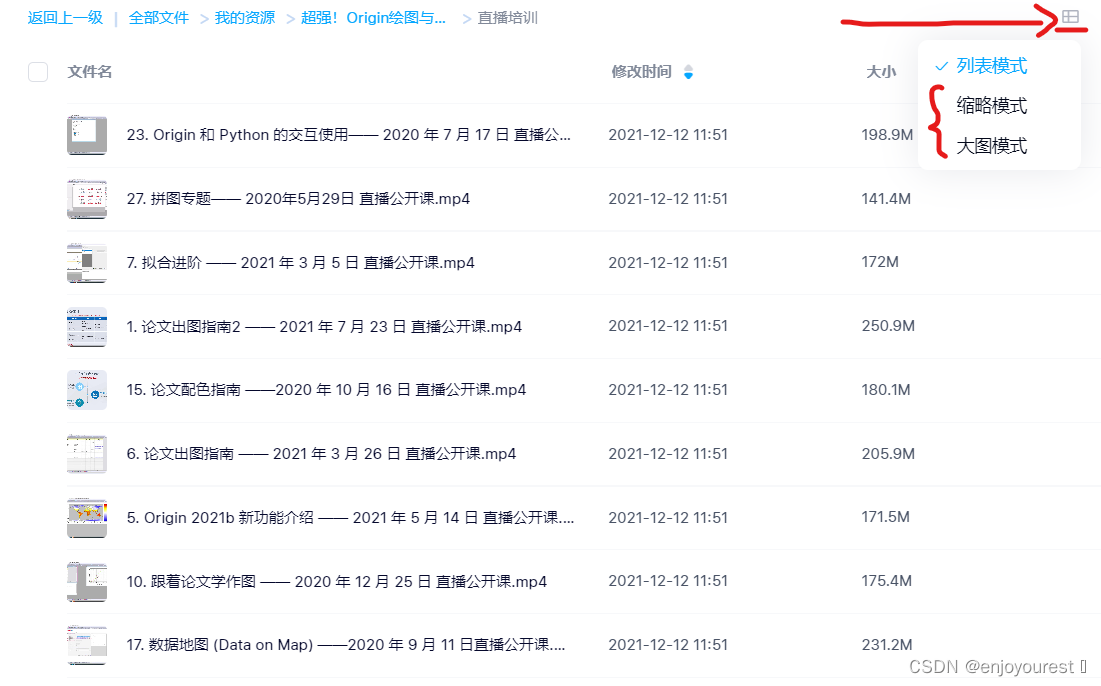This screenshot has height=686, width=1101.
Task: Select 大图模式 view option
Action: pos(991,146)
